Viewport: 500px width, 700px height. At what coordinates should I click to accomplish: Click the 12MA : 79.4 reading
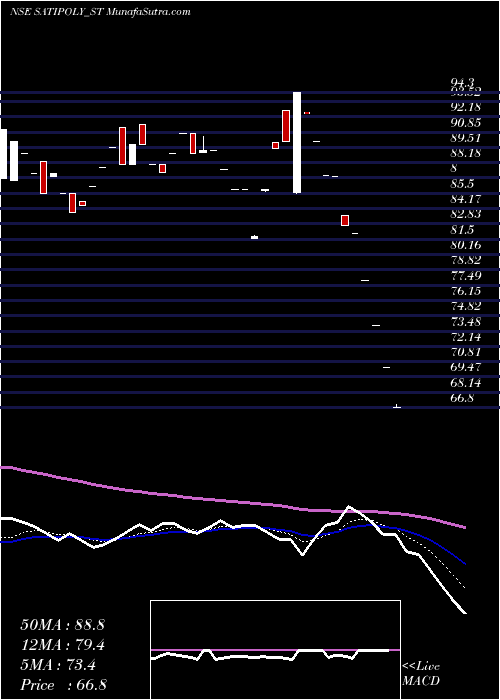(62, 645)
